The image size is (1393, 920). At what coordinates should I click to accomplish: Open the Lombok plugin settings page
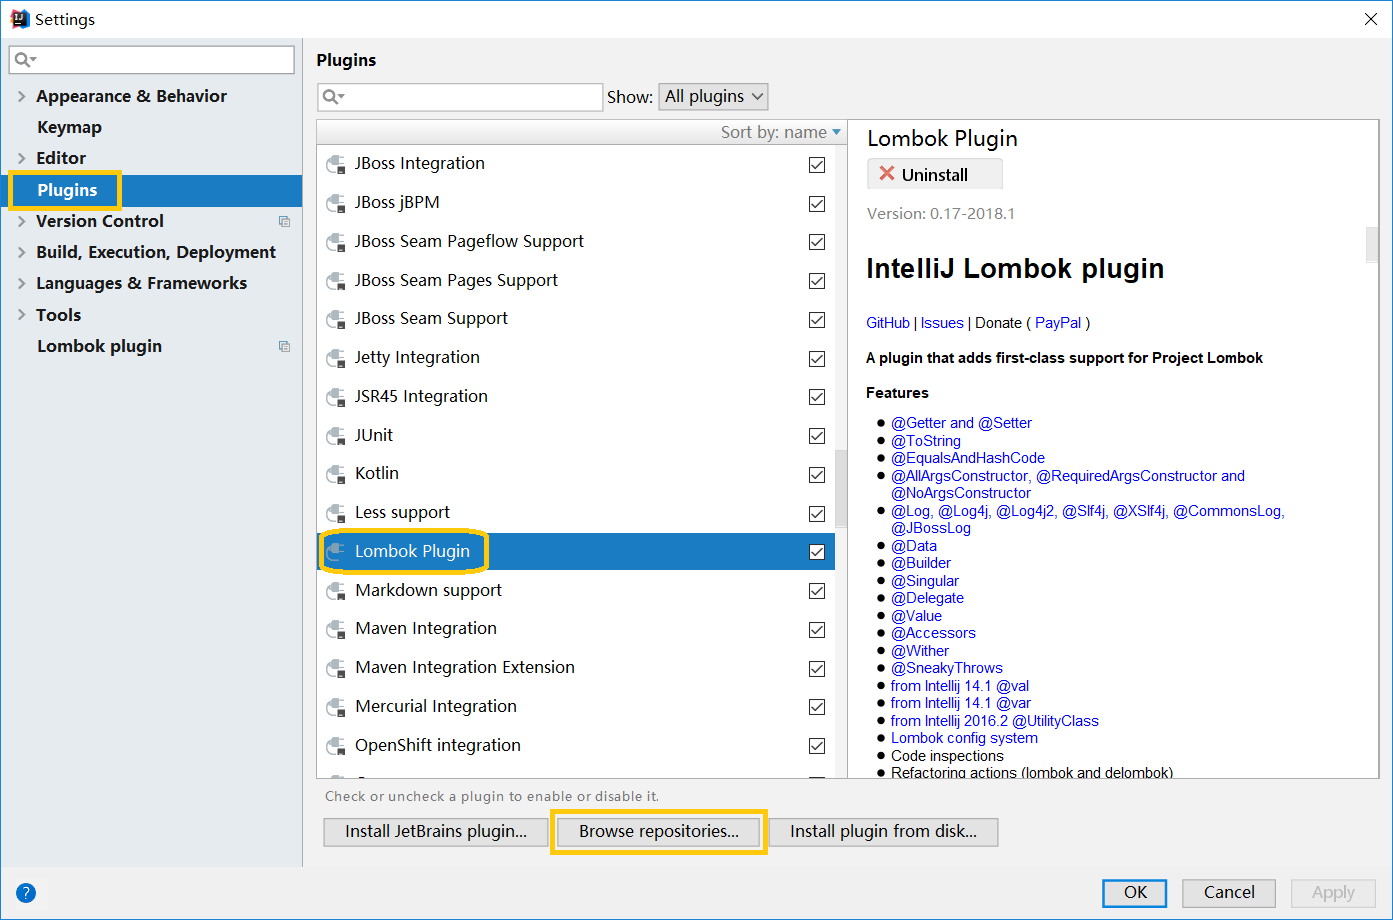(99, 346)
